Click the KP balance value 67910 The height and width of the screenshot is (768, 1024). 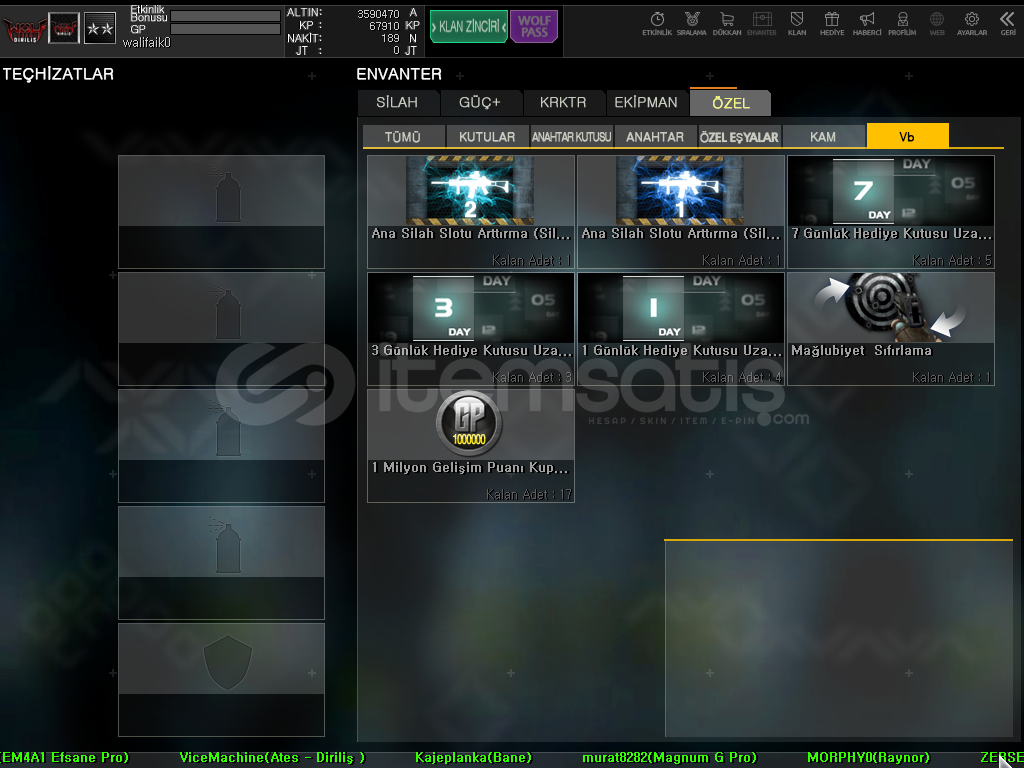(x=384, y=26)
